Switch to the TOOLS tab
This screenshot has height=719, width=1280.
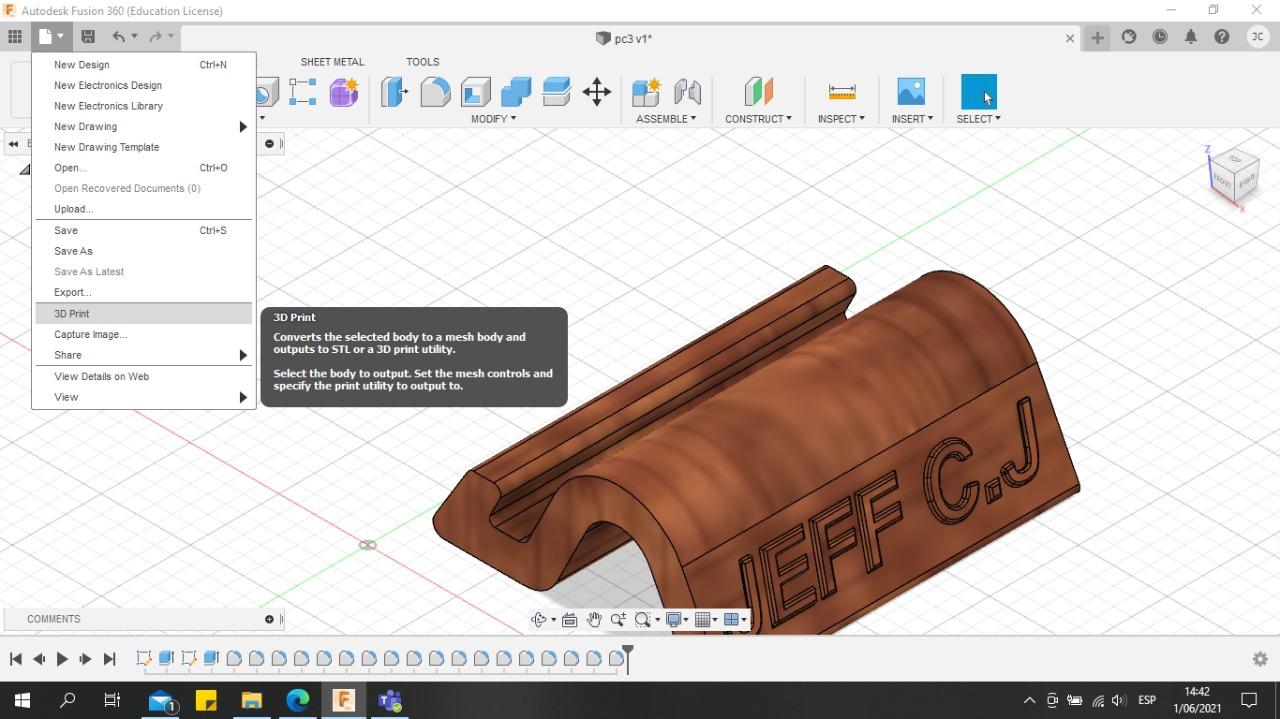coord(423,62)
